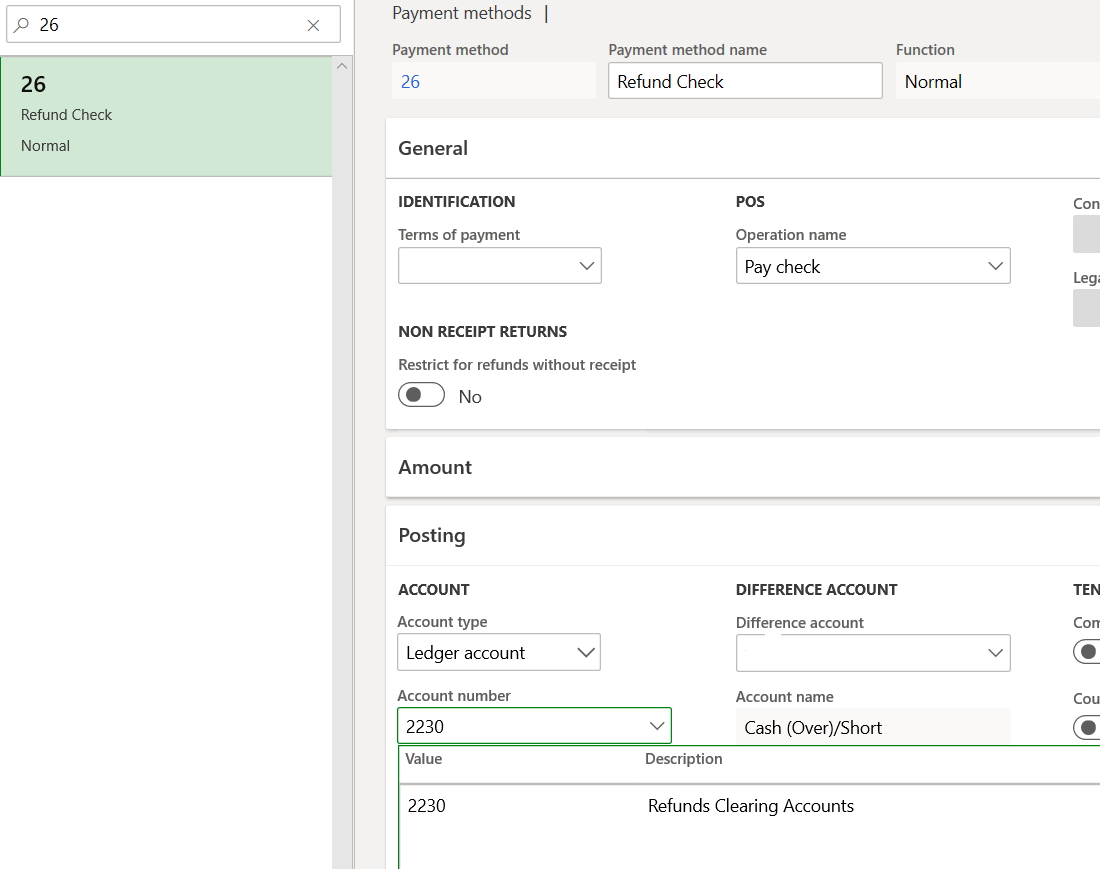The image size is (1111, 869).
Task: Toggle Restrict for refunds without receipt
Action: [421, 394]
